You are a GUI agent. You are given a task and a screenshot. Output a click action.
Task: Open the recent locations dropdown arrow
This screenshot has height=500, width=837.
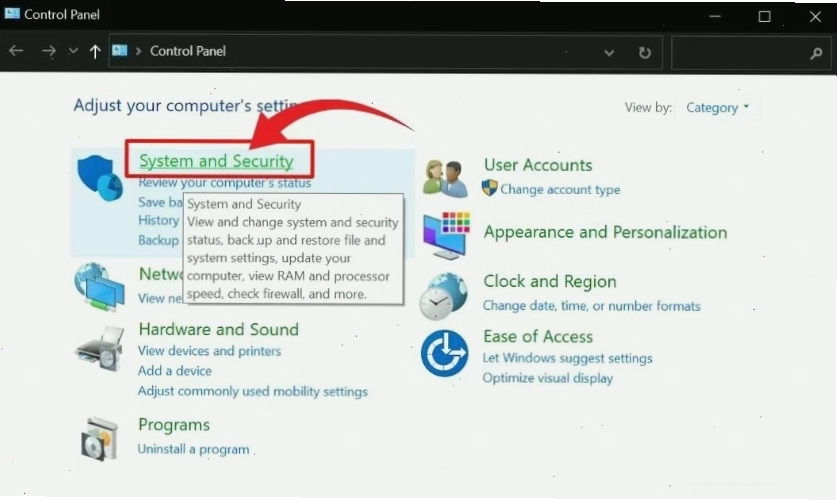73,51
